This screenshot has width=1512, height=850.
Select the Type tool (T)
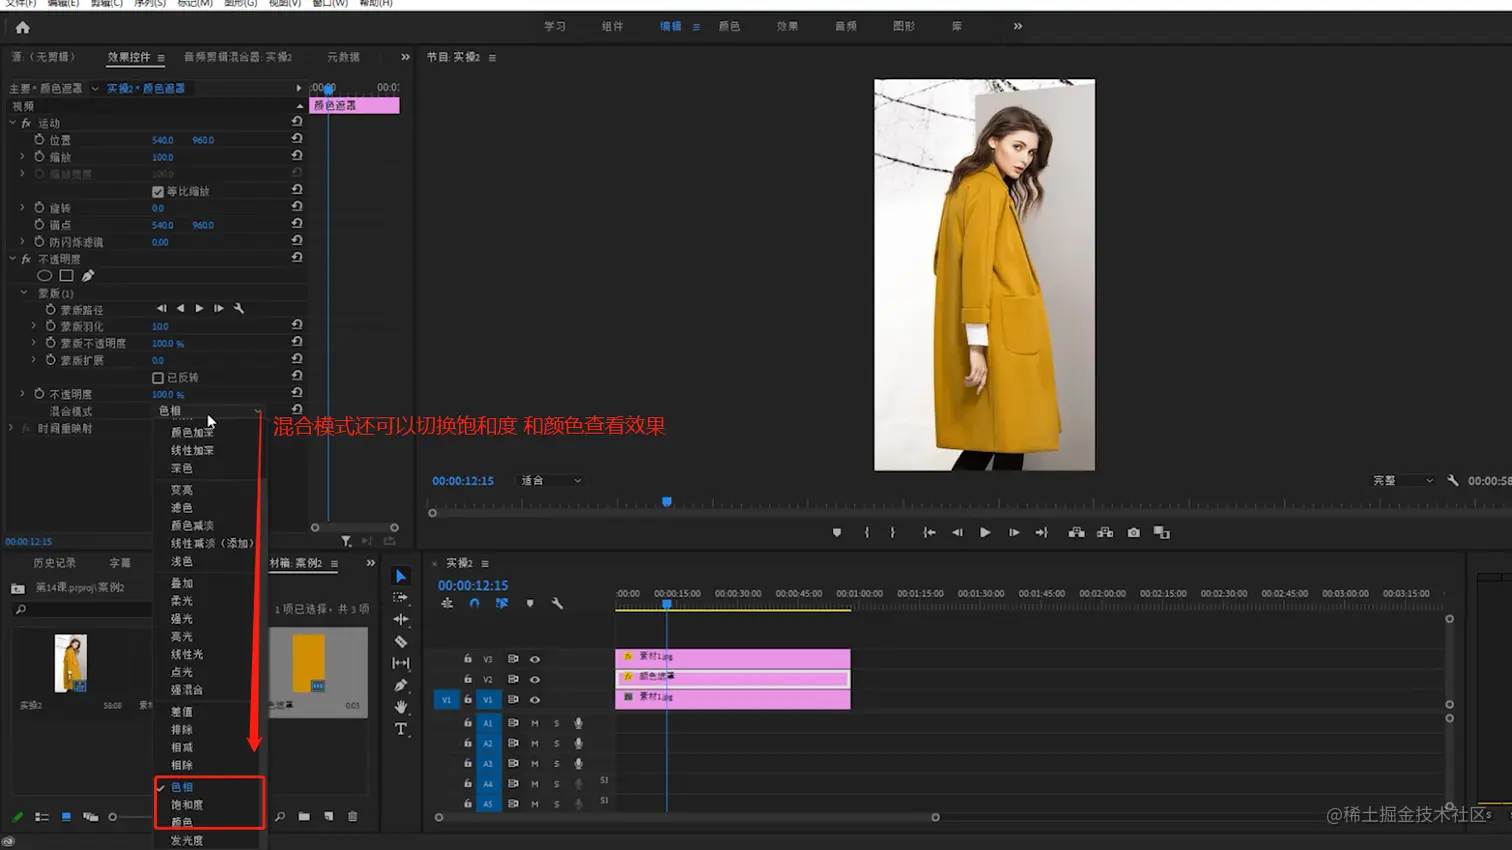coord(401,729)
